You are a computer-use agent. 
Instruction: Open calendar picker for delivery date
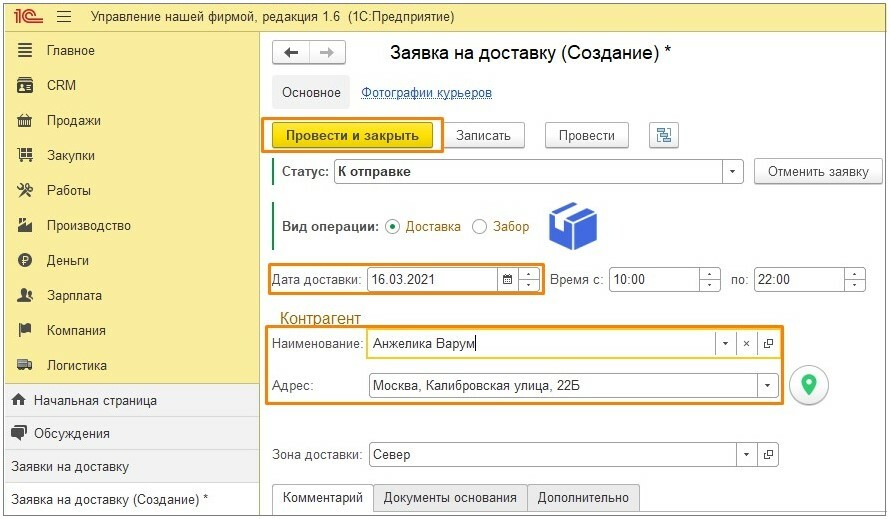click(507, 279)
